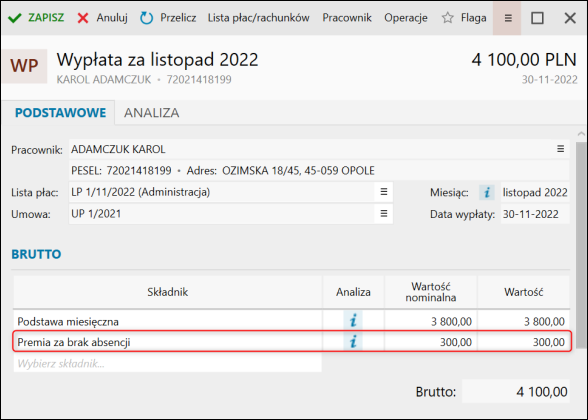This screenshot has width=588, height=420.
Task: Expand the Pracownik field menu
Action: pyautogui.click(x=560, y=149)
